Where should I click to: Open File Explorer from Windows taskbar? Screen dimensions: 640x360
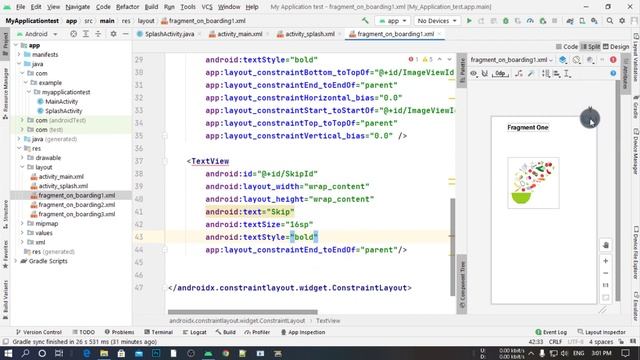(104, 353)
